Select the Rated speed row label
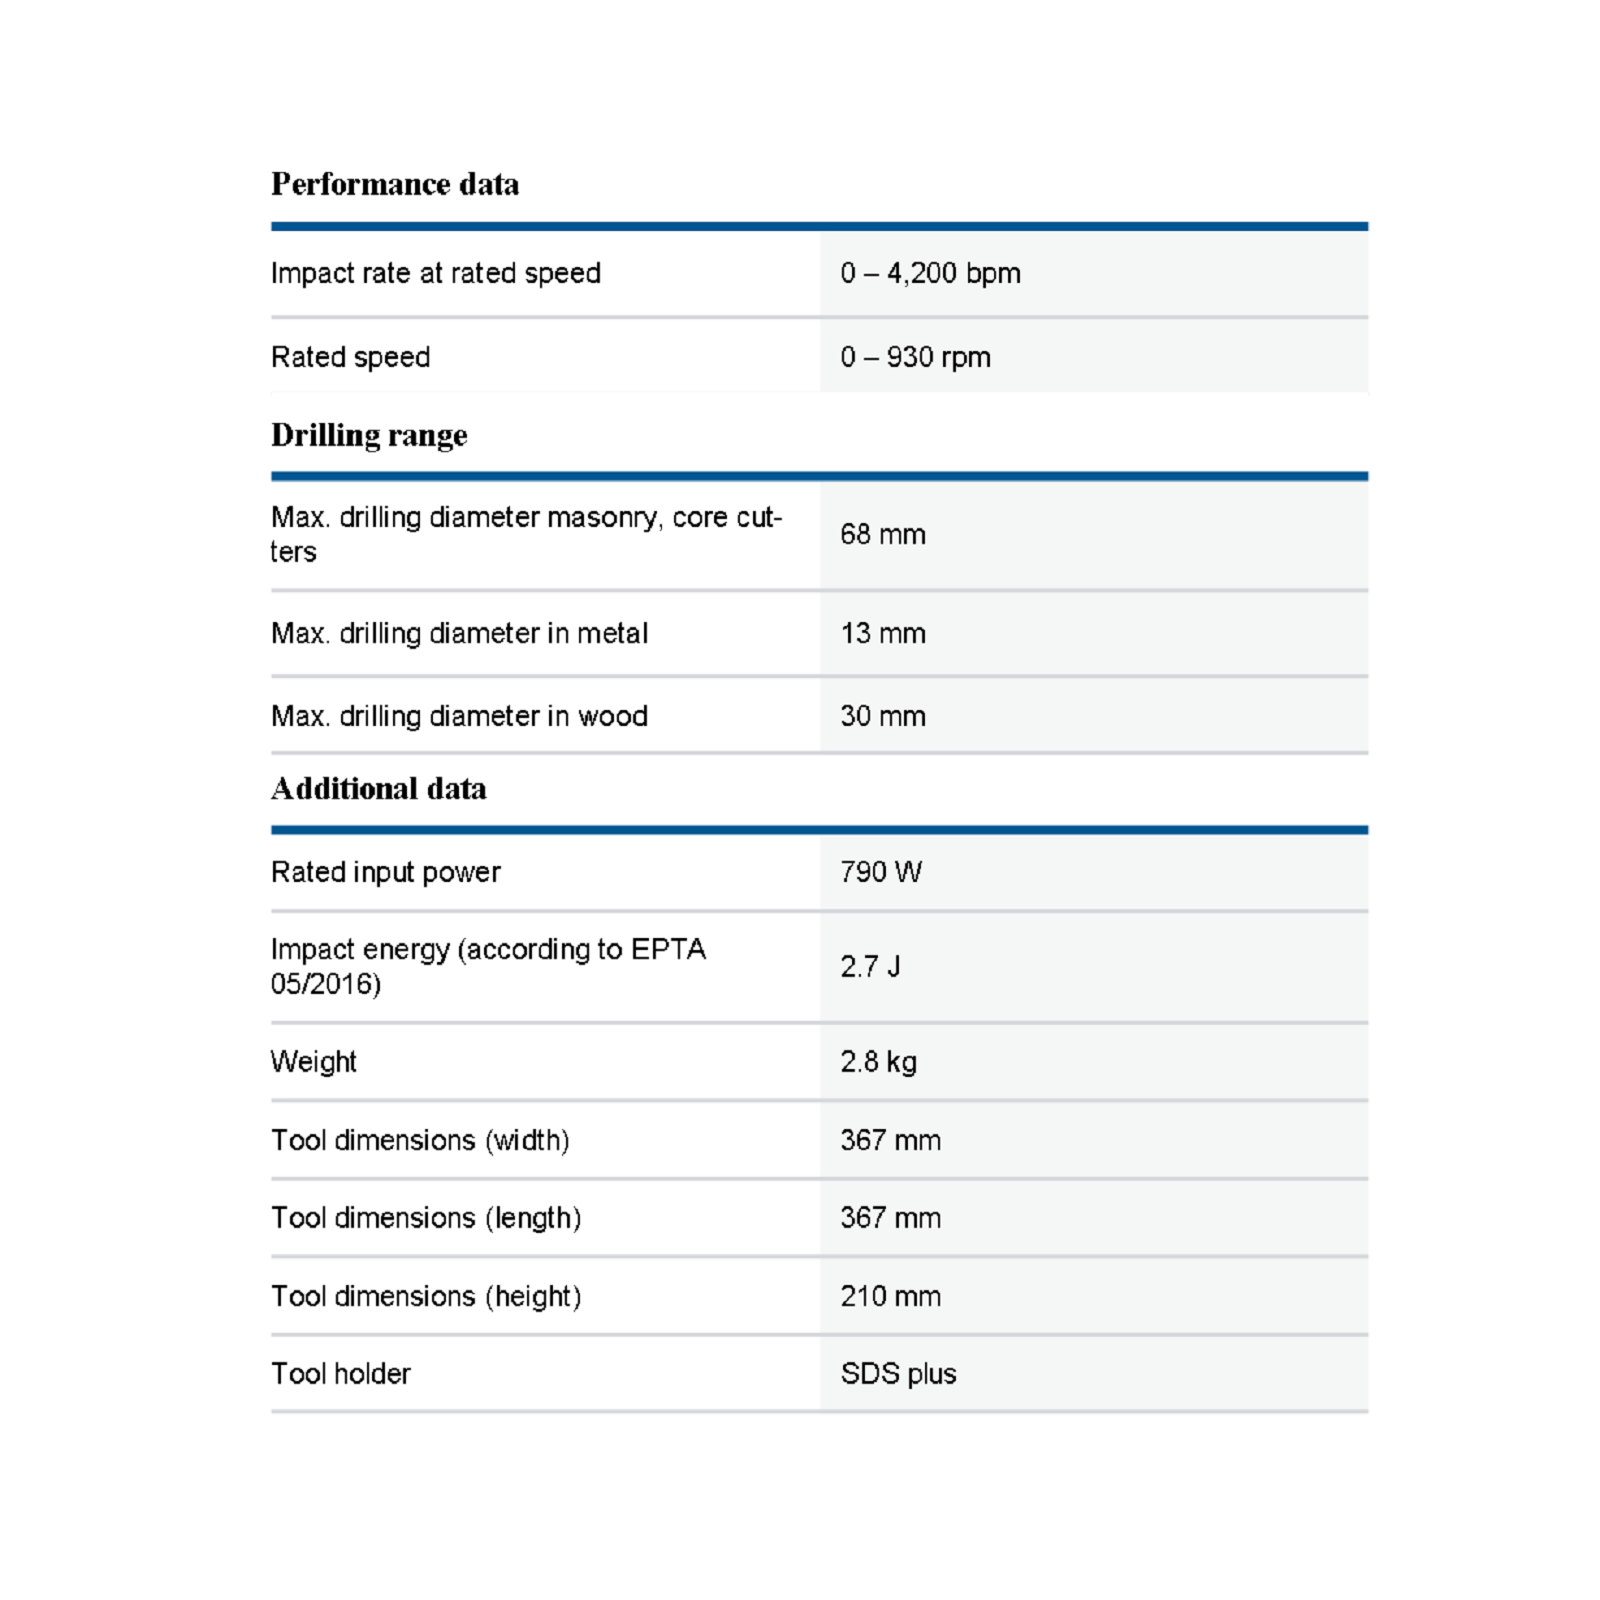Screen dimensions: 1600x1600 [350, 357]
